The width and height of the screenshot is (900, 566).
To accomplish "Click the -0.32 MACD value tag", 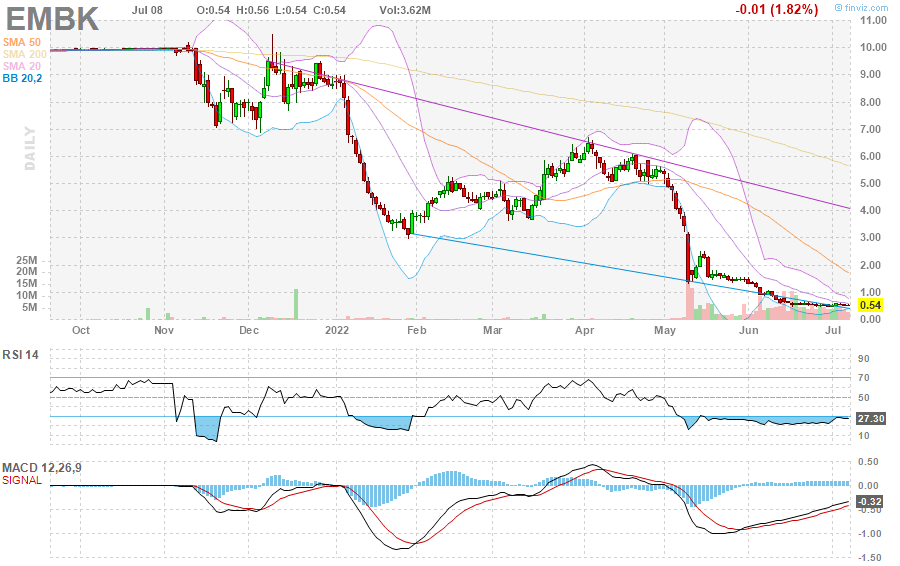I will [870, 502].
